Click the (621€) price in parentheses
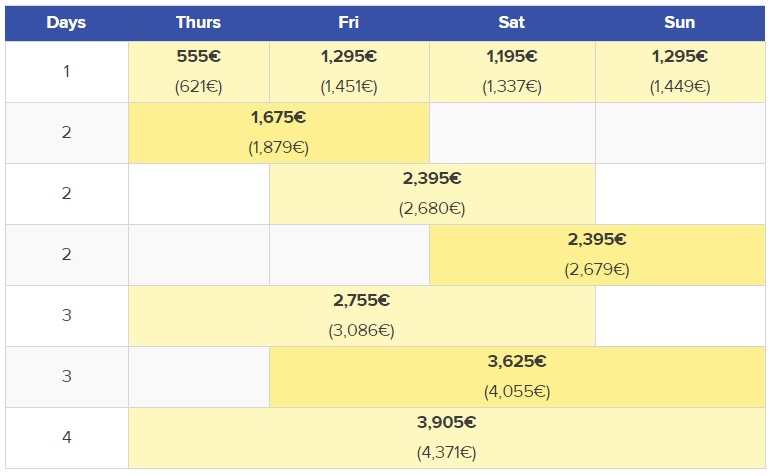The width and height of the screenshot is (775, 476). click(x=198, y=87)
